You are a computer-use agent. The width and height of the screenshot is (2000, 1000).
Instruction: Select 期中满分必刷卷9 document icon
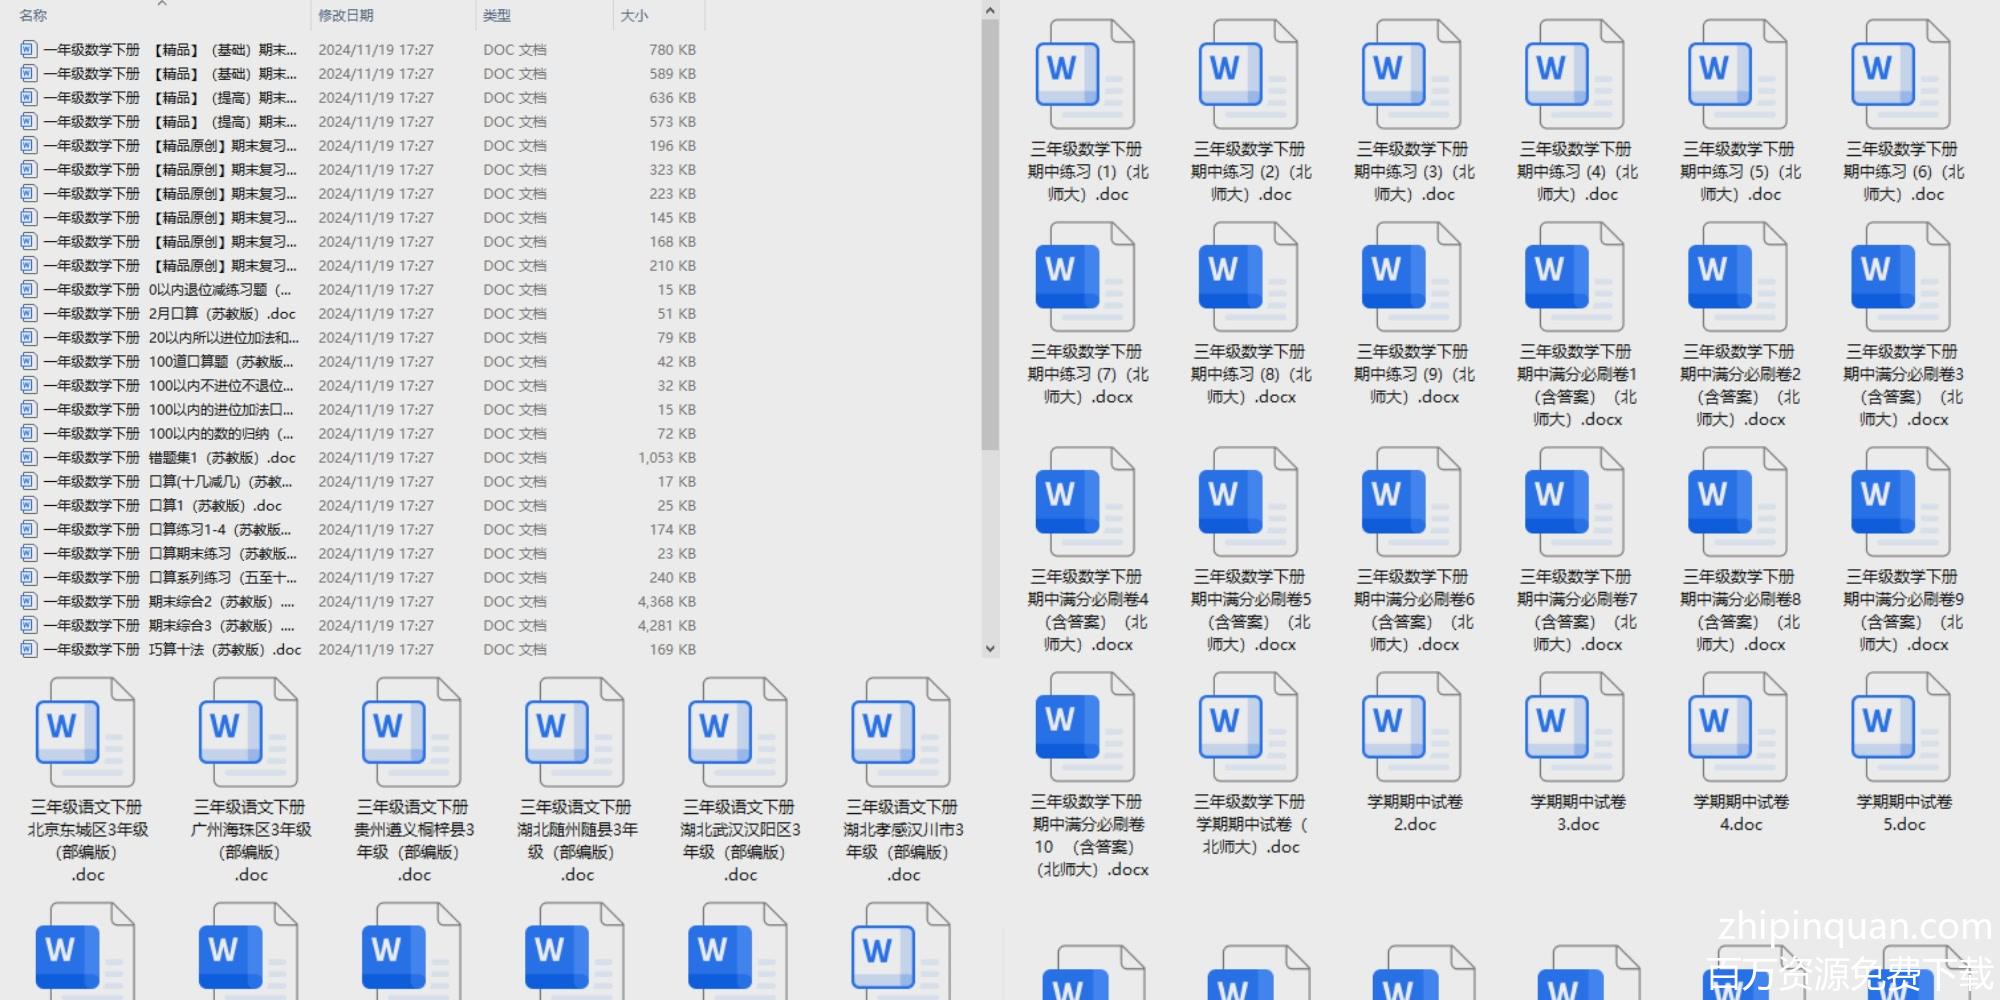1902,503
